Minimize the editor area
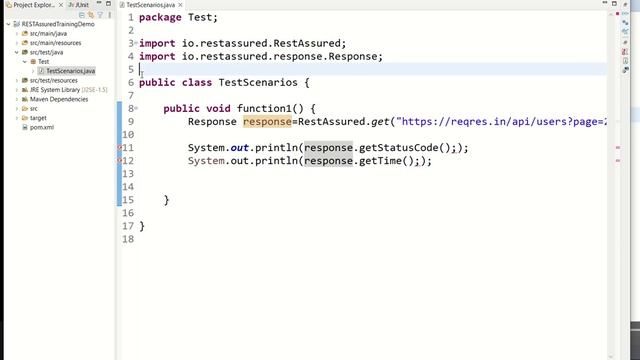 coord(605,3)
